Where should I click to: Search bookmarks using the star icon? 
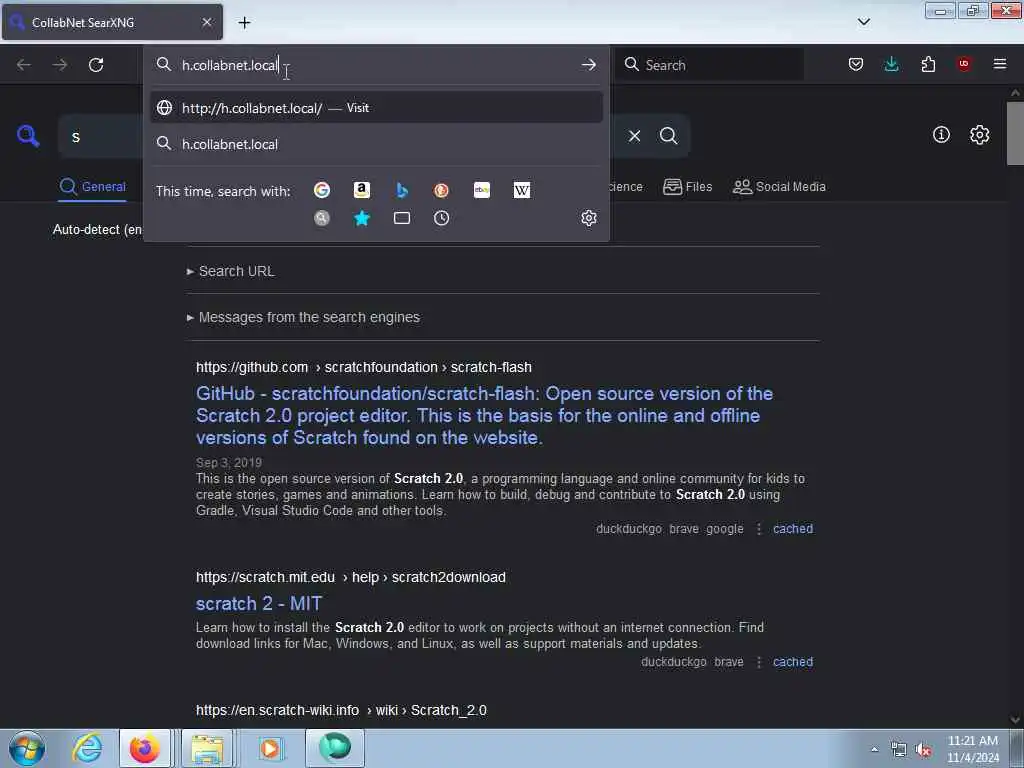pyautogui.click(x=362, y=218)
